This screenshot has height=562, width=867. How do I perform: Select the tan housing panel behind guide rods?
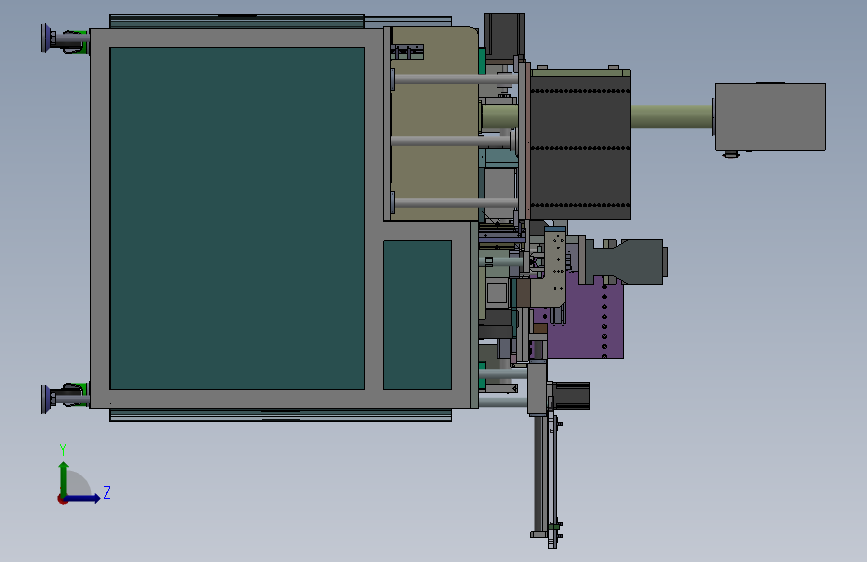click(434, 124)
